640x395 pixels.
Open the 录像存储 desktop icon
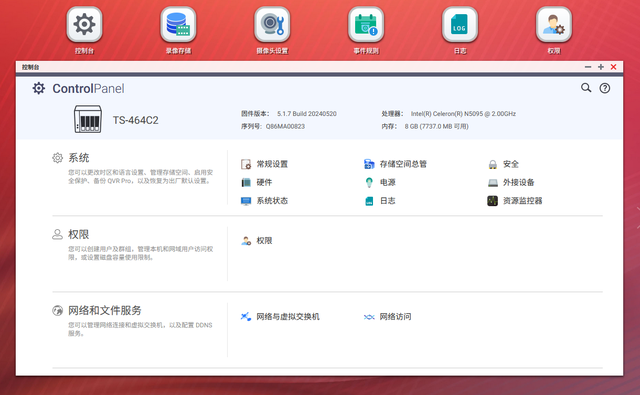click(x=178, y=24)
